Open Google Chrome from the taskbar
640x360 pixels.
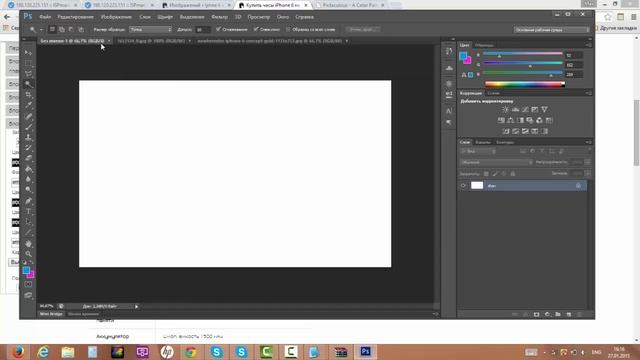pyautogui.click(x=191, y=352)
